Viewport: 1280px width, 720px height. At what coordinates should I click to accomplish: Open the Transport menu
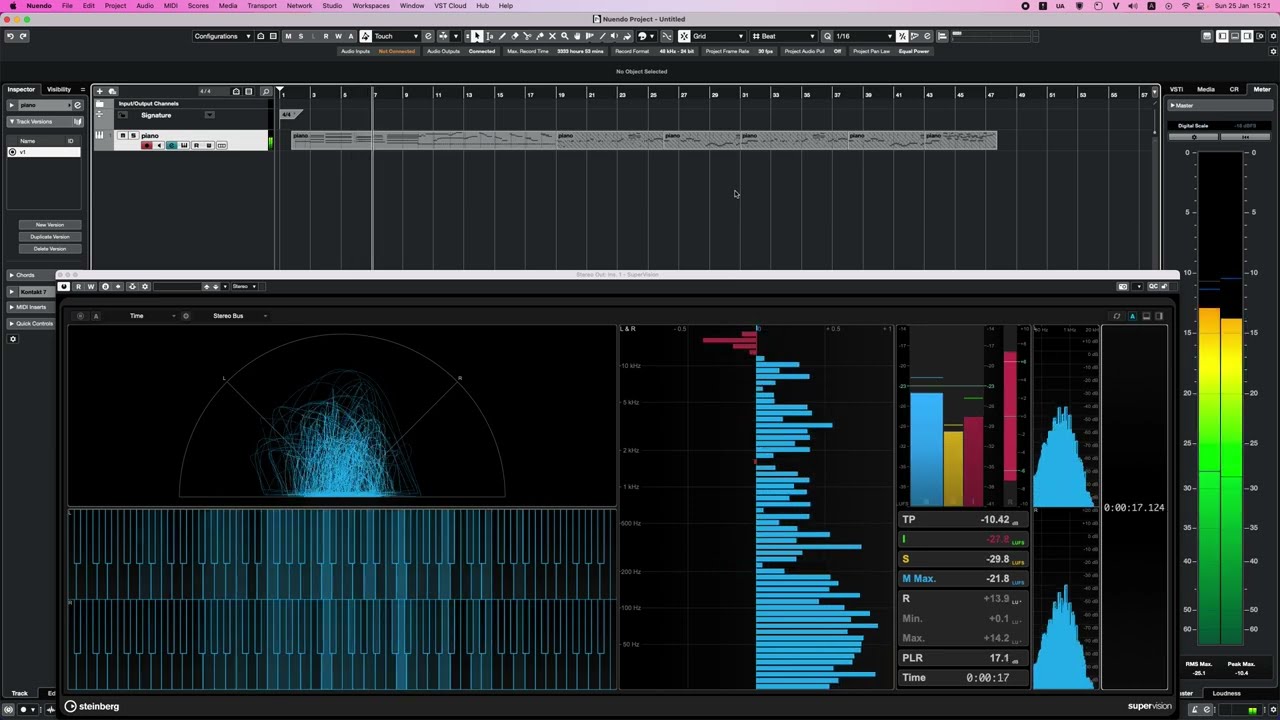262,6
